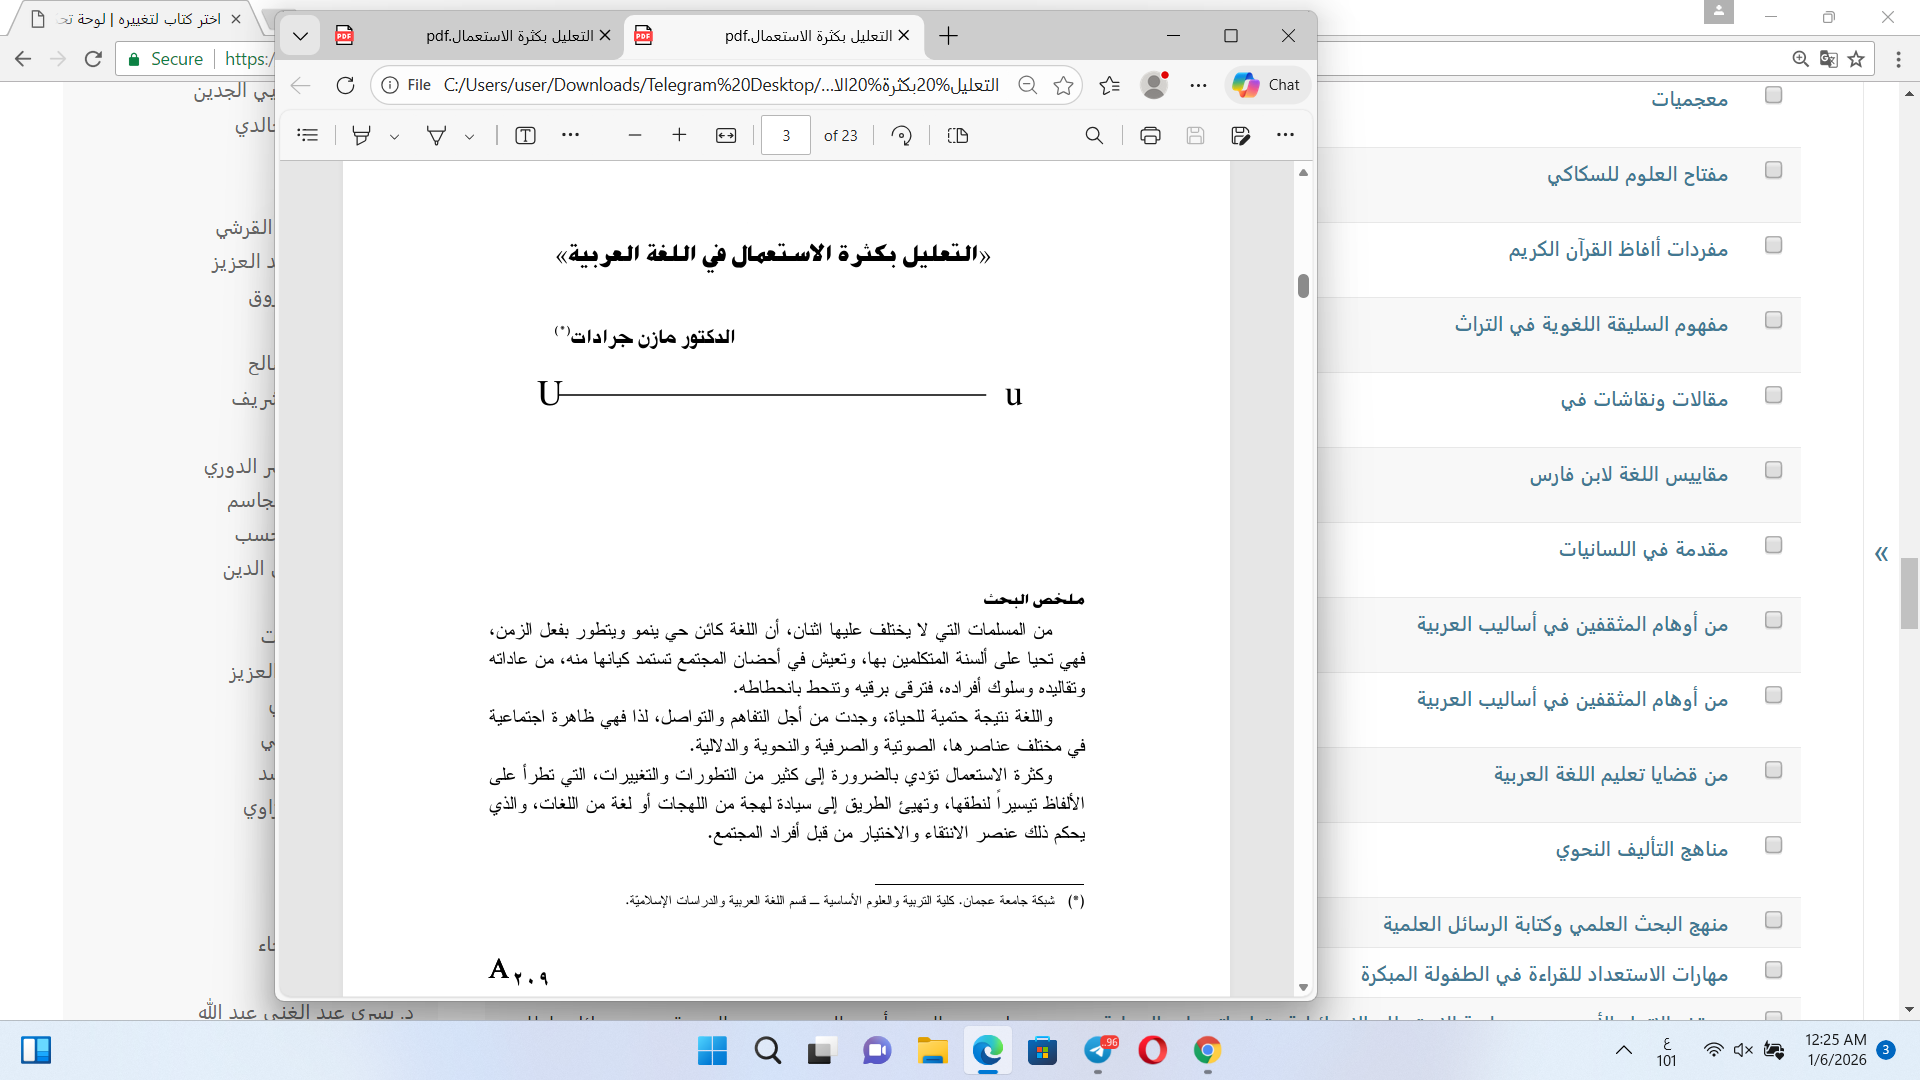Switch to Chrome tab اختر كتاب لتغييره
This screenshot has height=1080, width=1920.
(x=135, y=19)
